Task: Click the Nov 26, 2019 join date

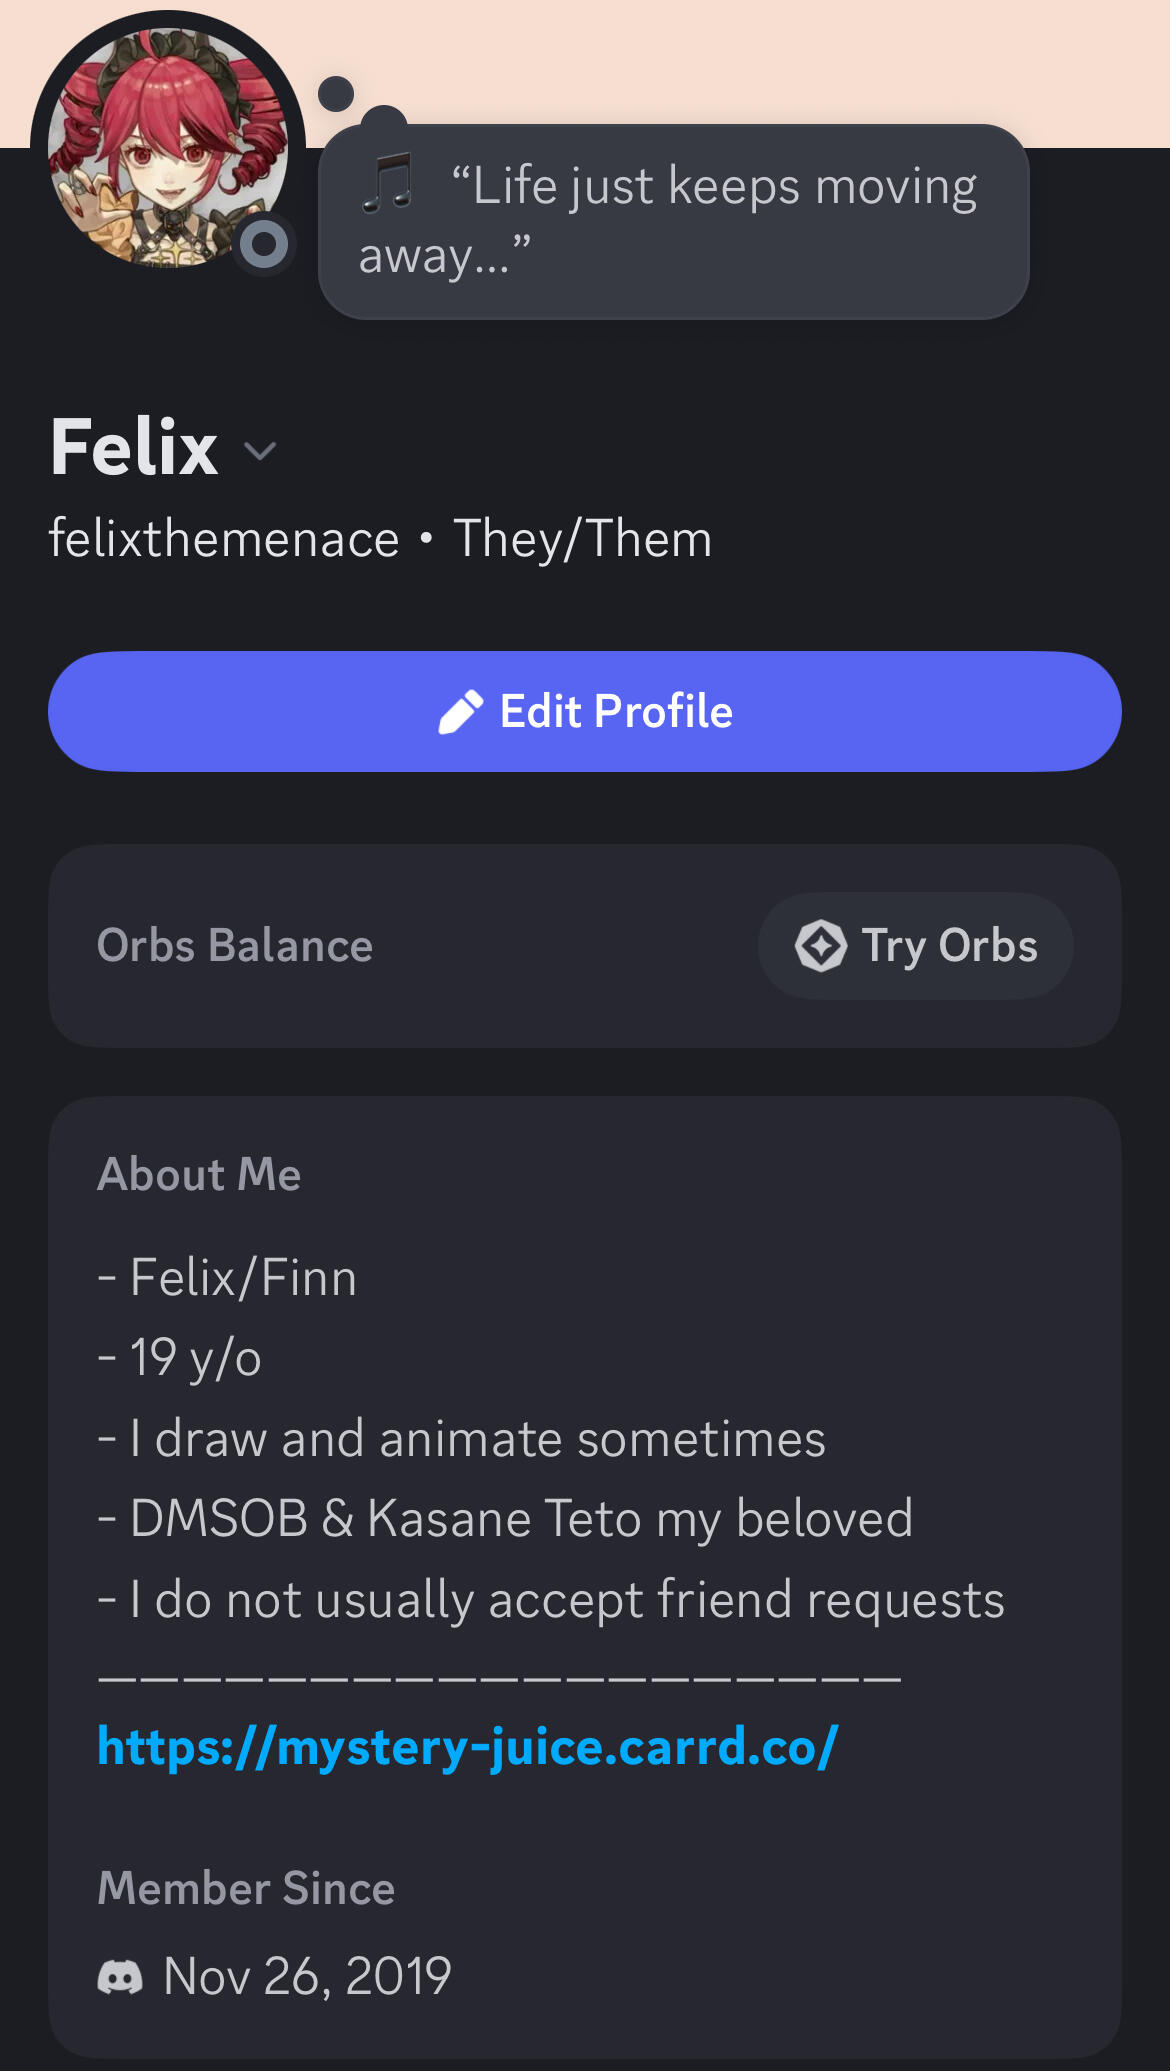Action: (307, 1977)
